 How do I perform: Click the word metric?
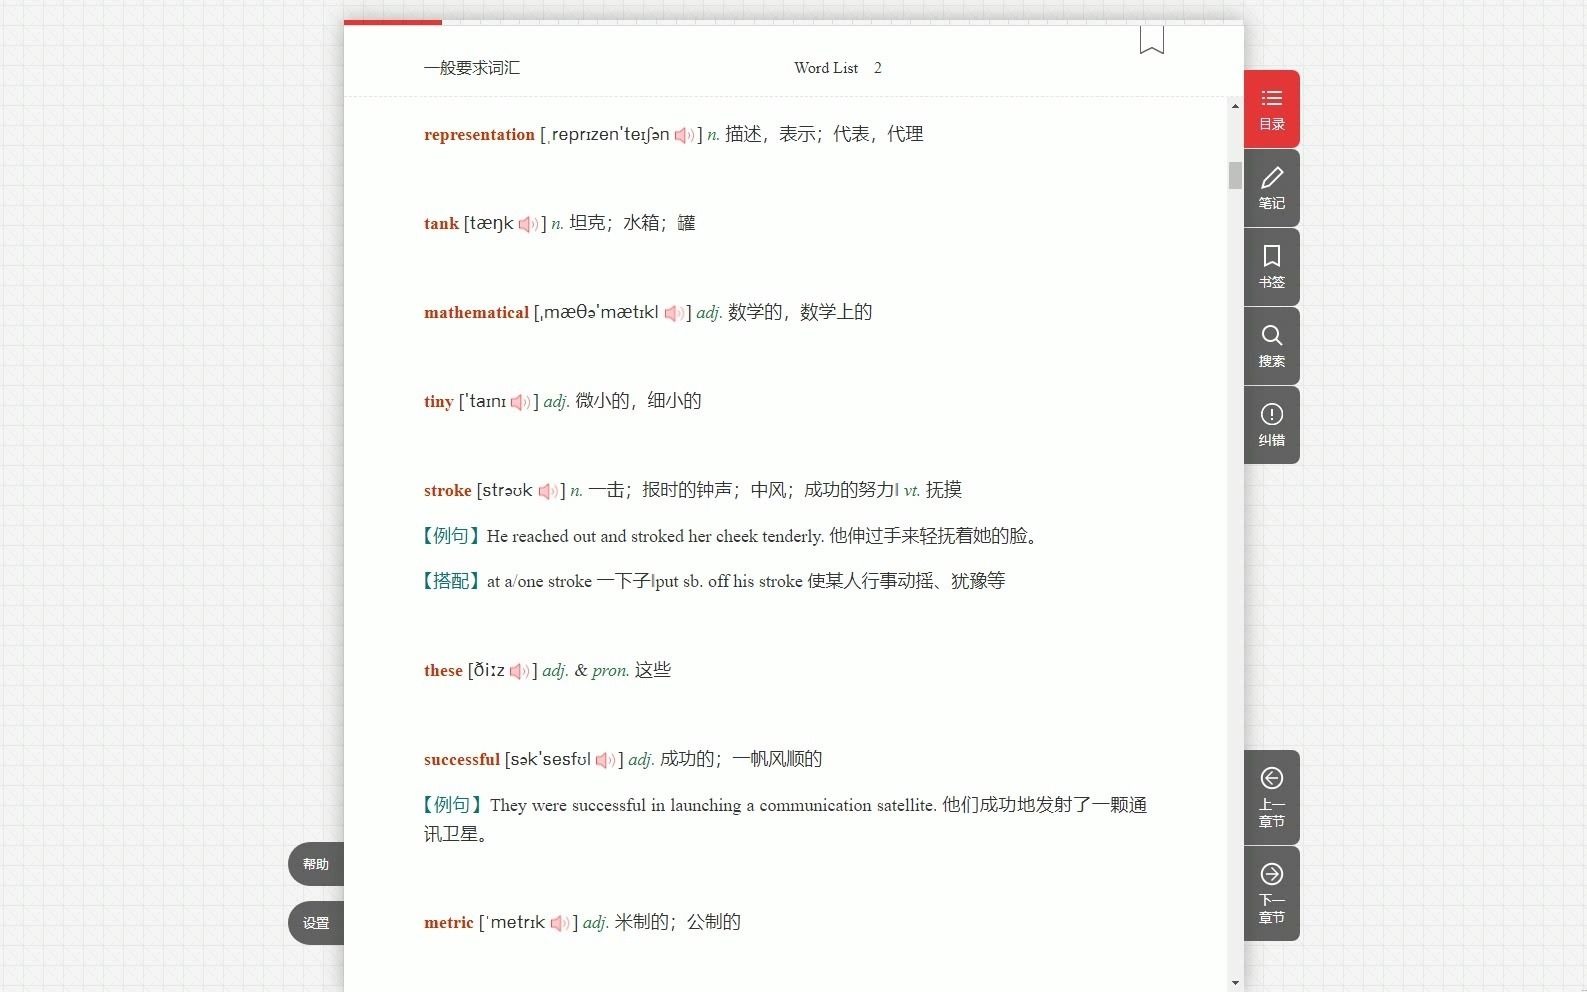pos(448,923)
